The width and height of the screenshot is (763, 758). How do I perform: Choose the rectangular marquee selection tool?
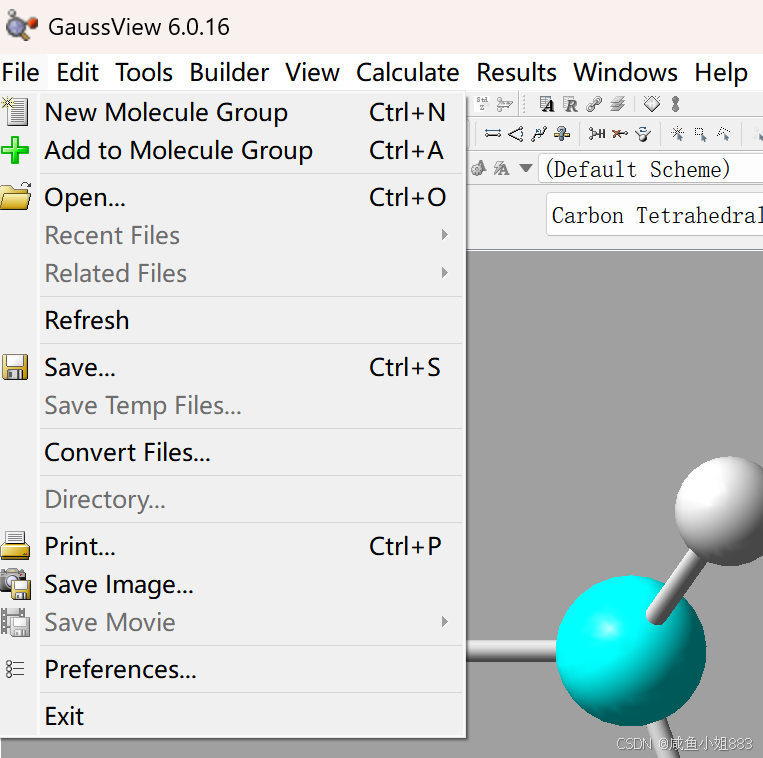[701, 134]
